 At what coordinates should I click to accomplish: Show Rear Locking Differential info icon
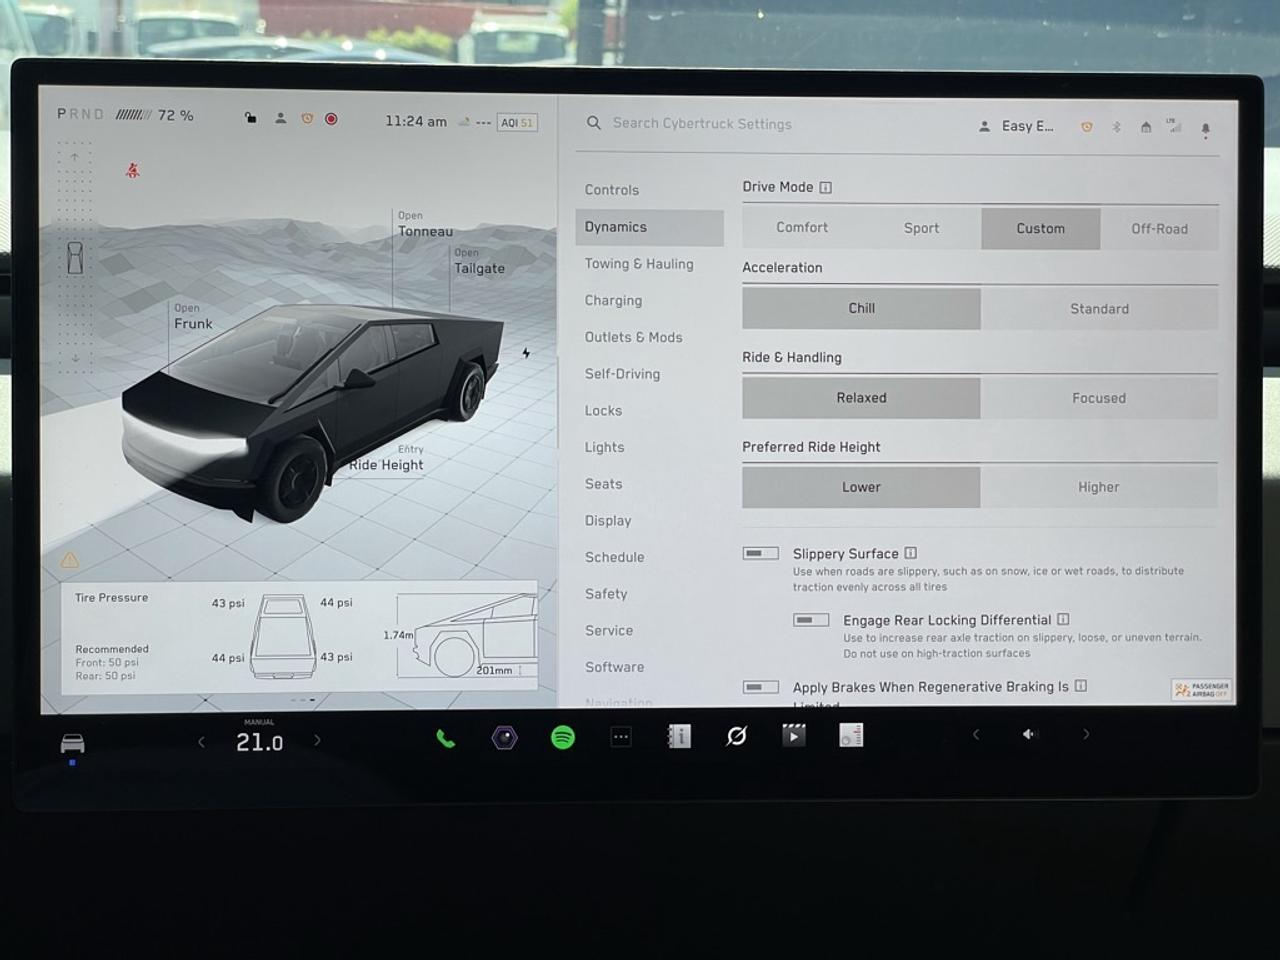[1063, 619]
